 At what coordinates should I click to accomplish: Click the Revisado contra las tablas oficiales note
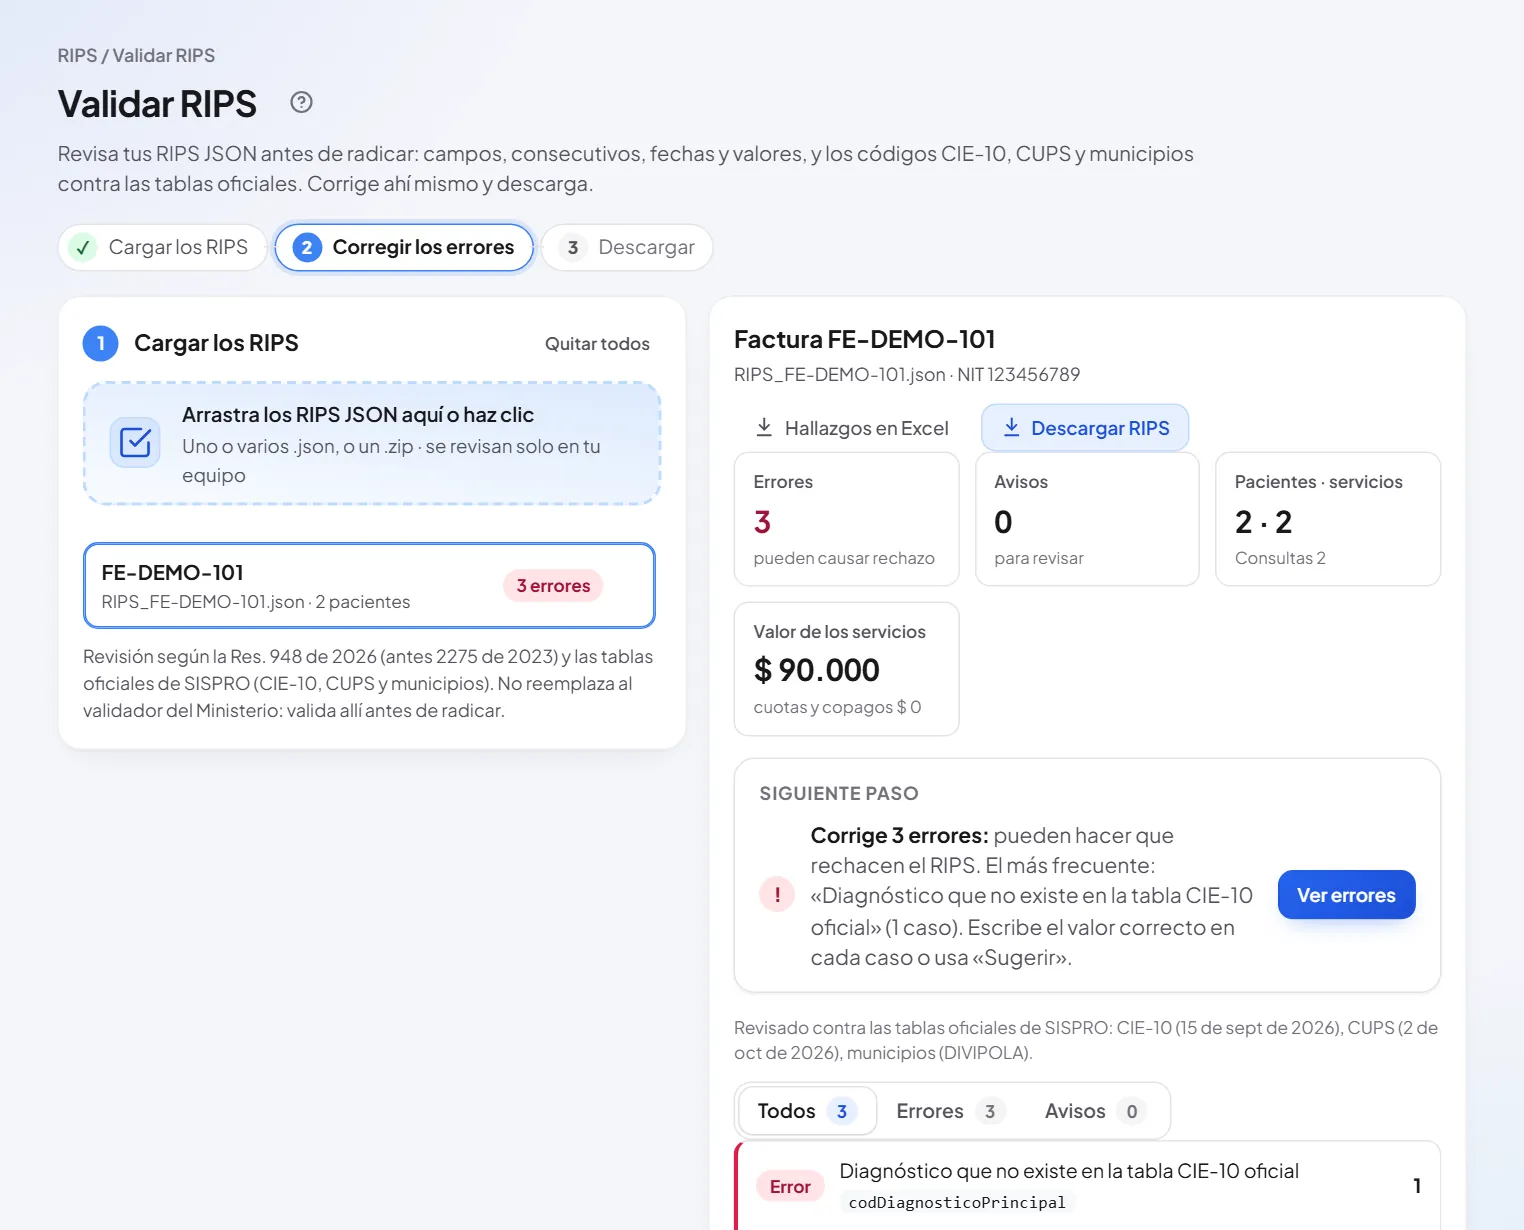(1086, 1040)
